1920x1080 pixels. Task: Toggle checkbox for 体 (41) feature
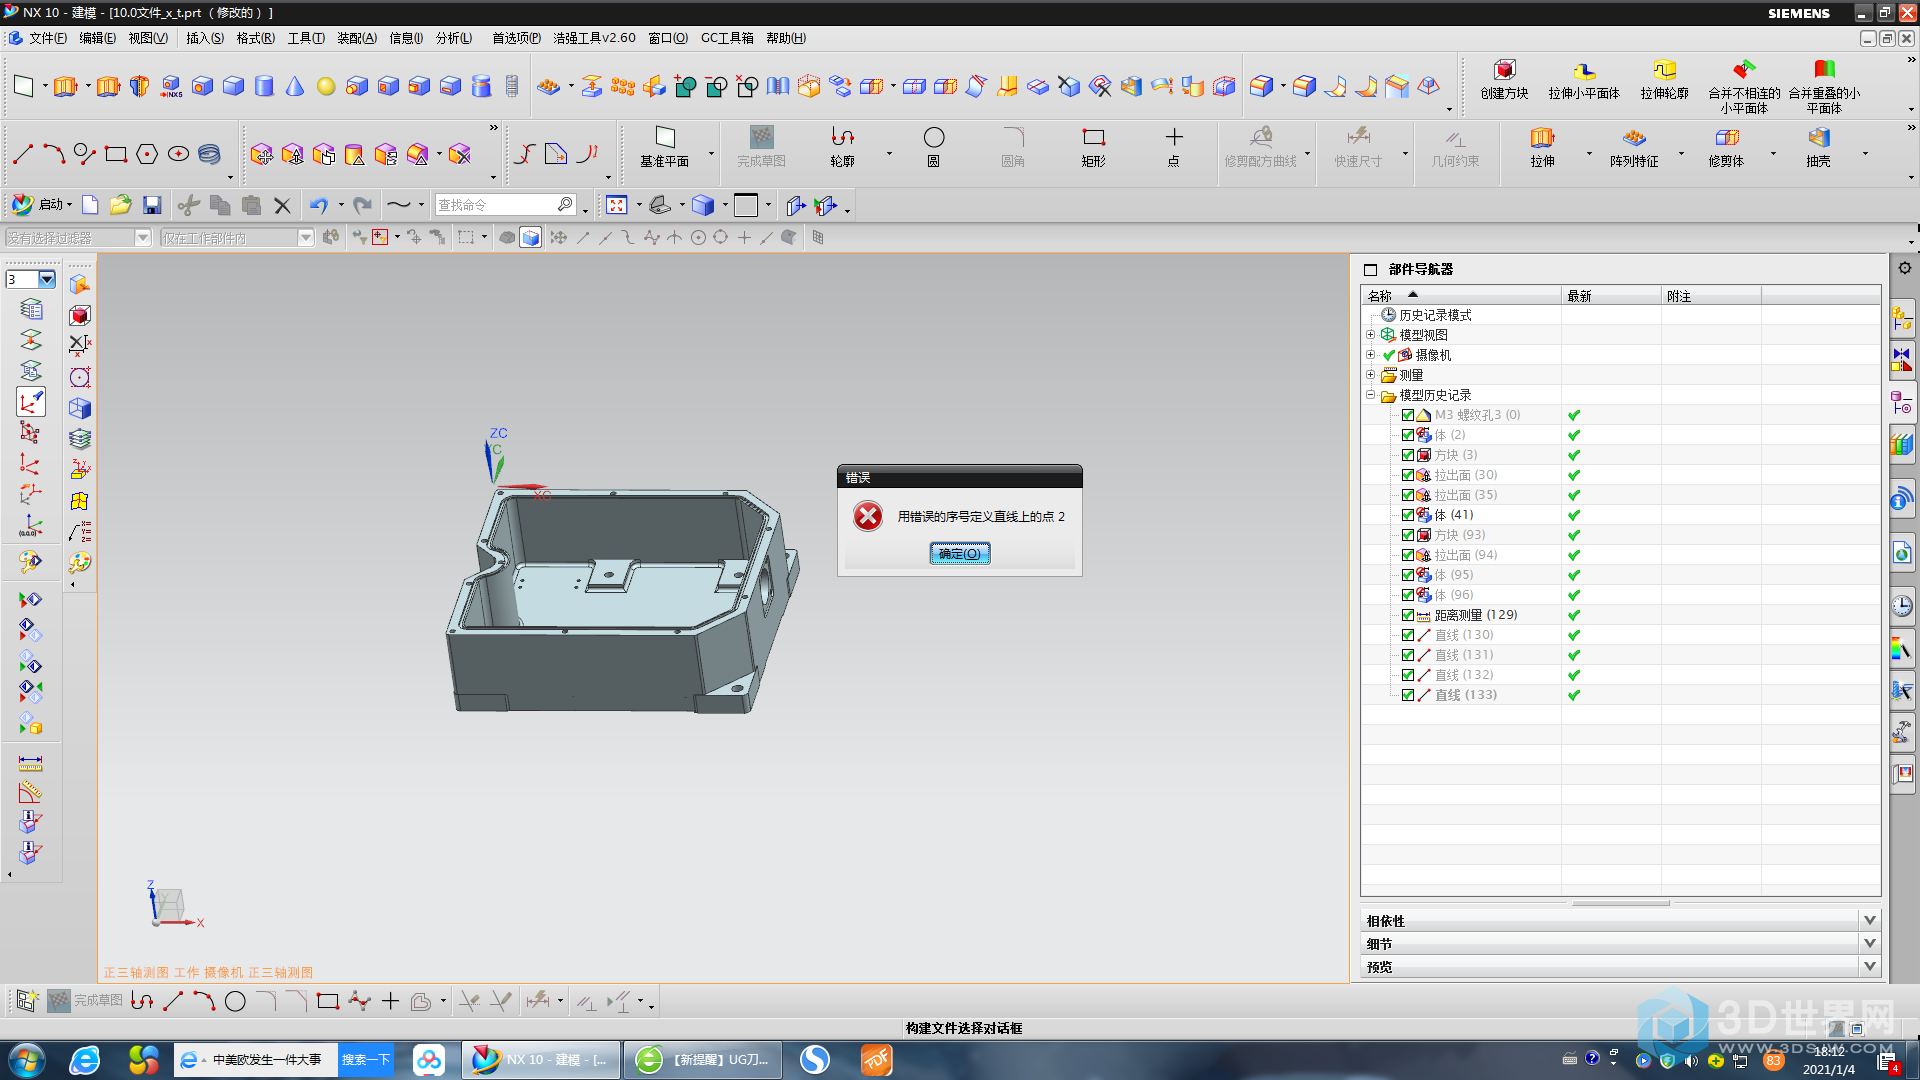click(x=1408, y=515)
